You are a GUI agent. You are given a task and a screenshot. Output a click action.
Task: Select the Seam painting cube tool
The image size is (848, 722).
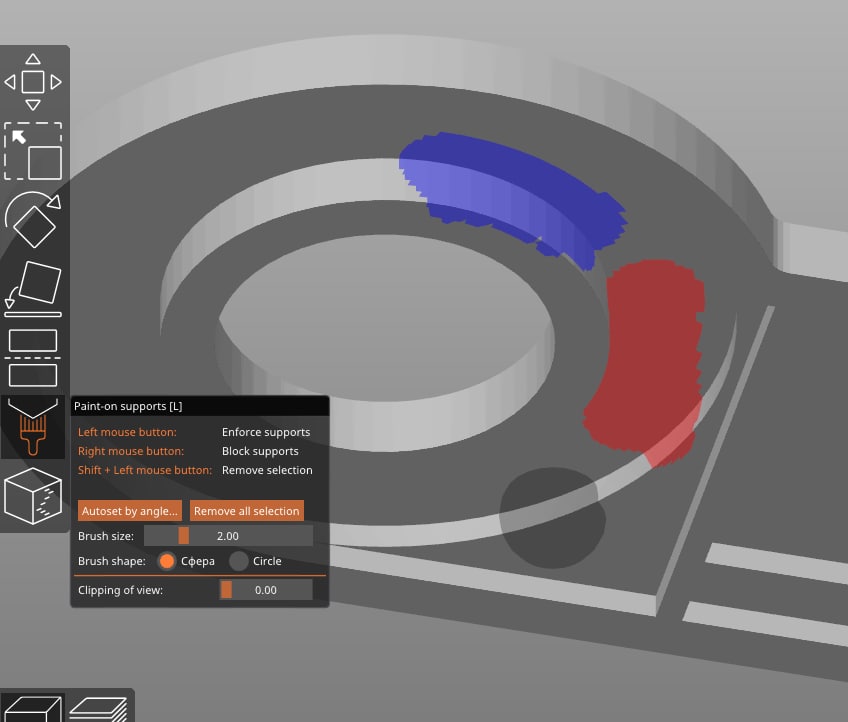(x=33, y=496)
